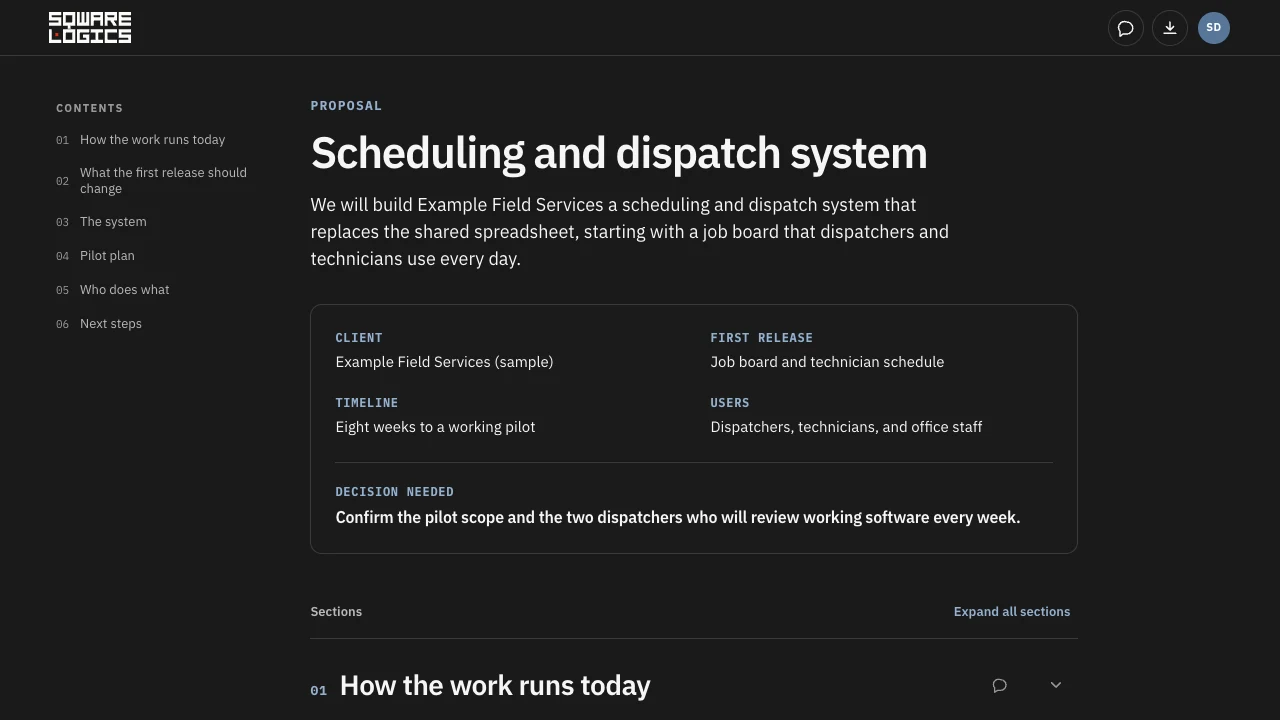
Task: Click the client value 'Example Field Services (sample)'
Action: [444, 362]
